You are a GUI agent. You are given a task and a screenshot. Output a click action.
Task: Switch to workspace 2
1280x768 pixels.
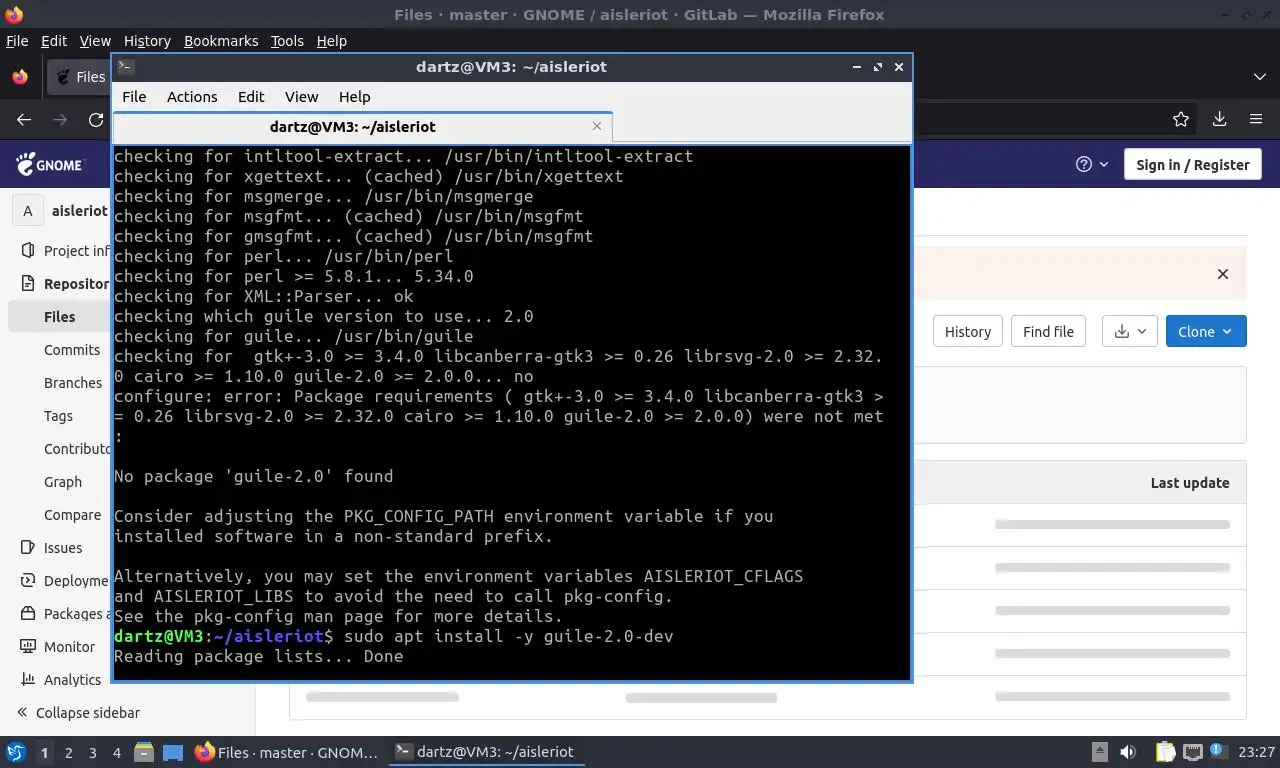click(68, 752)
